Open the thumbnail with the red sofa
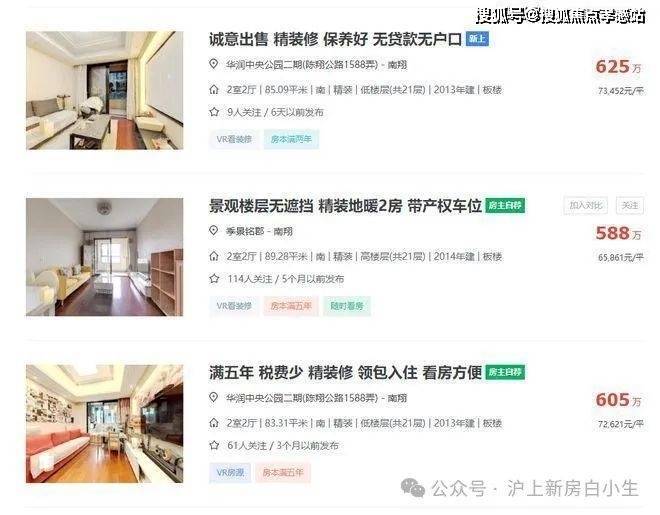660x515 pixels. [x=104, y=424]
